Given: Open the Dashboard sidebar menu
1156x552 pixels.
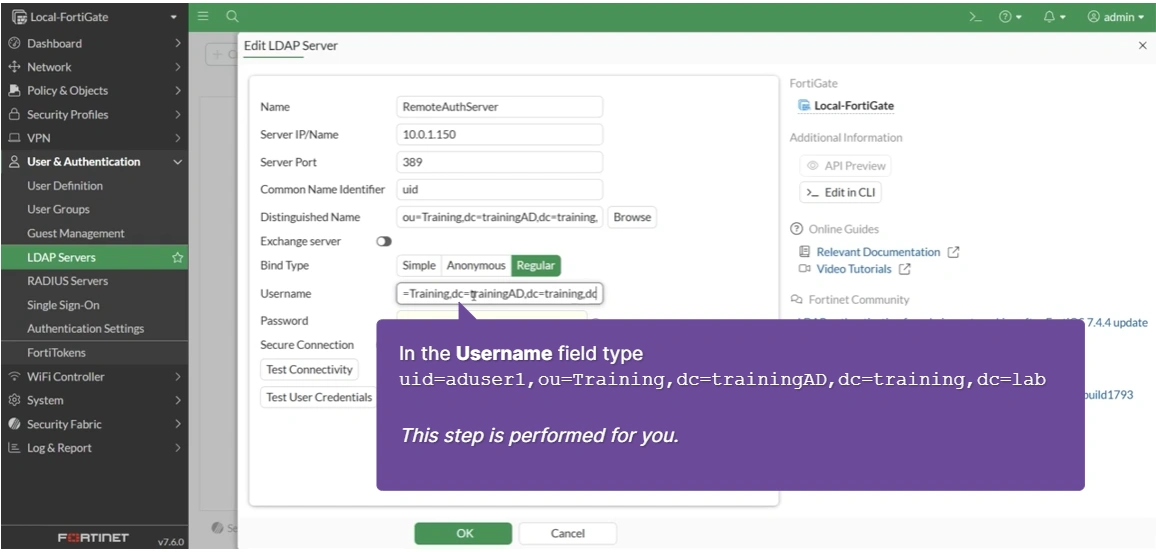Looking at the screenshot, I should coord(94,43).
